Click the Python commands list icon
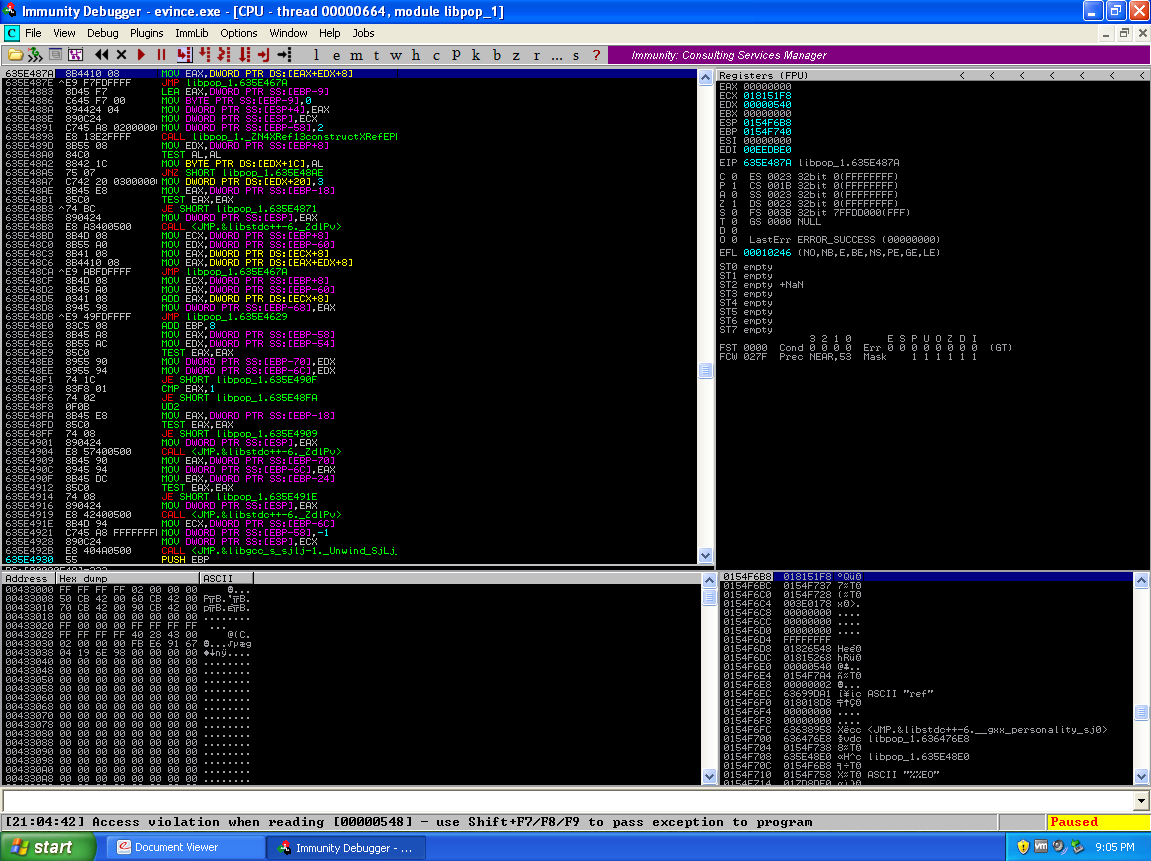Viewport: 1151px width, 861px height. [x=55, y=55]
